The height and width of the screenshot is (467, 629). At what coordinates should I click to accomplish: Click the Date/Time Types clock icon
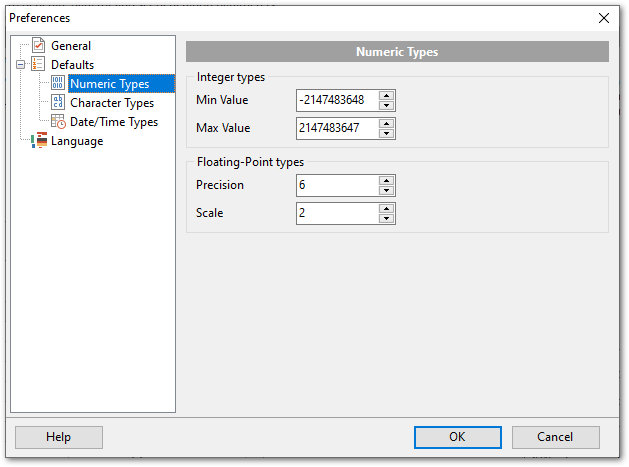[x=58, y=122]
